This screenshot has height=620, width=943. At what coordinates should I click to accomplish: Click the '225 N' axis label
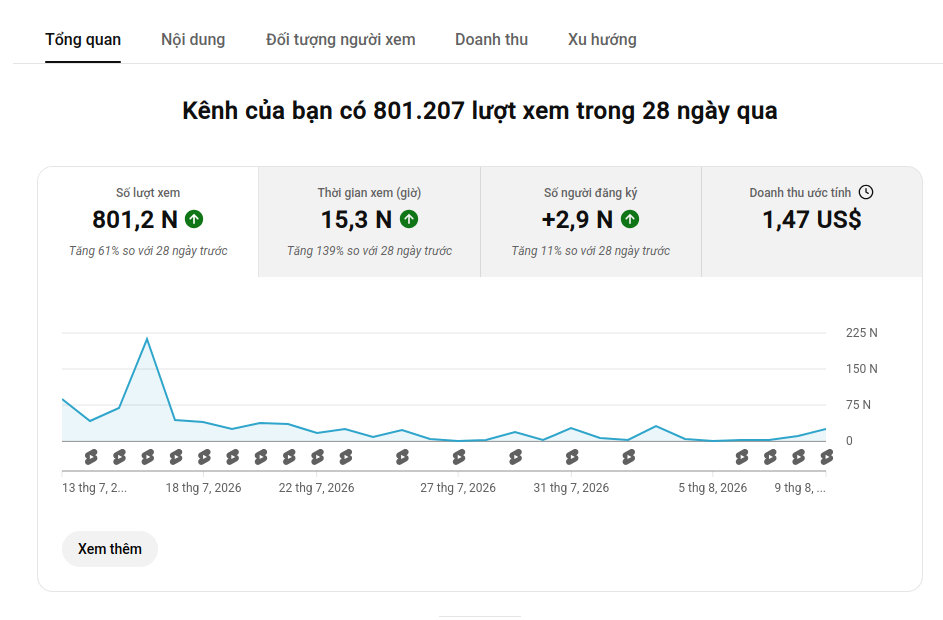[861, 333]
